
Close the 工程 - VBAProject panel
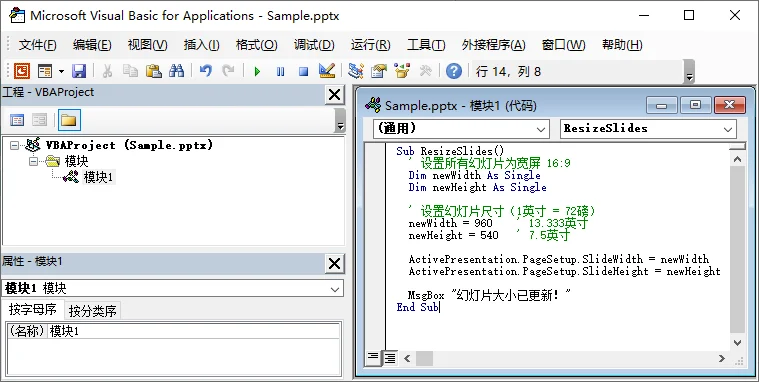pyautogui.click(x=334, y=94)
